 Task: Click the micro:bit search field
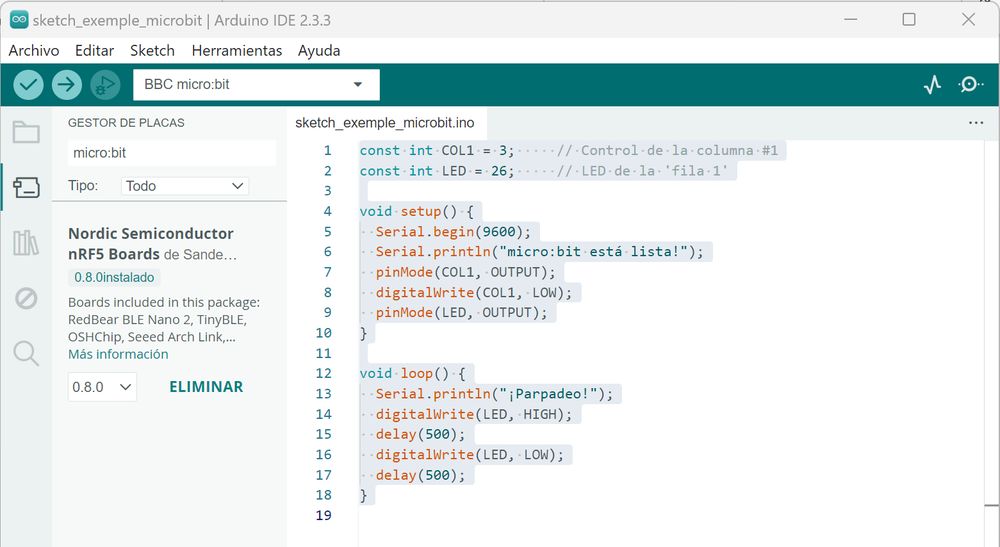172,153
